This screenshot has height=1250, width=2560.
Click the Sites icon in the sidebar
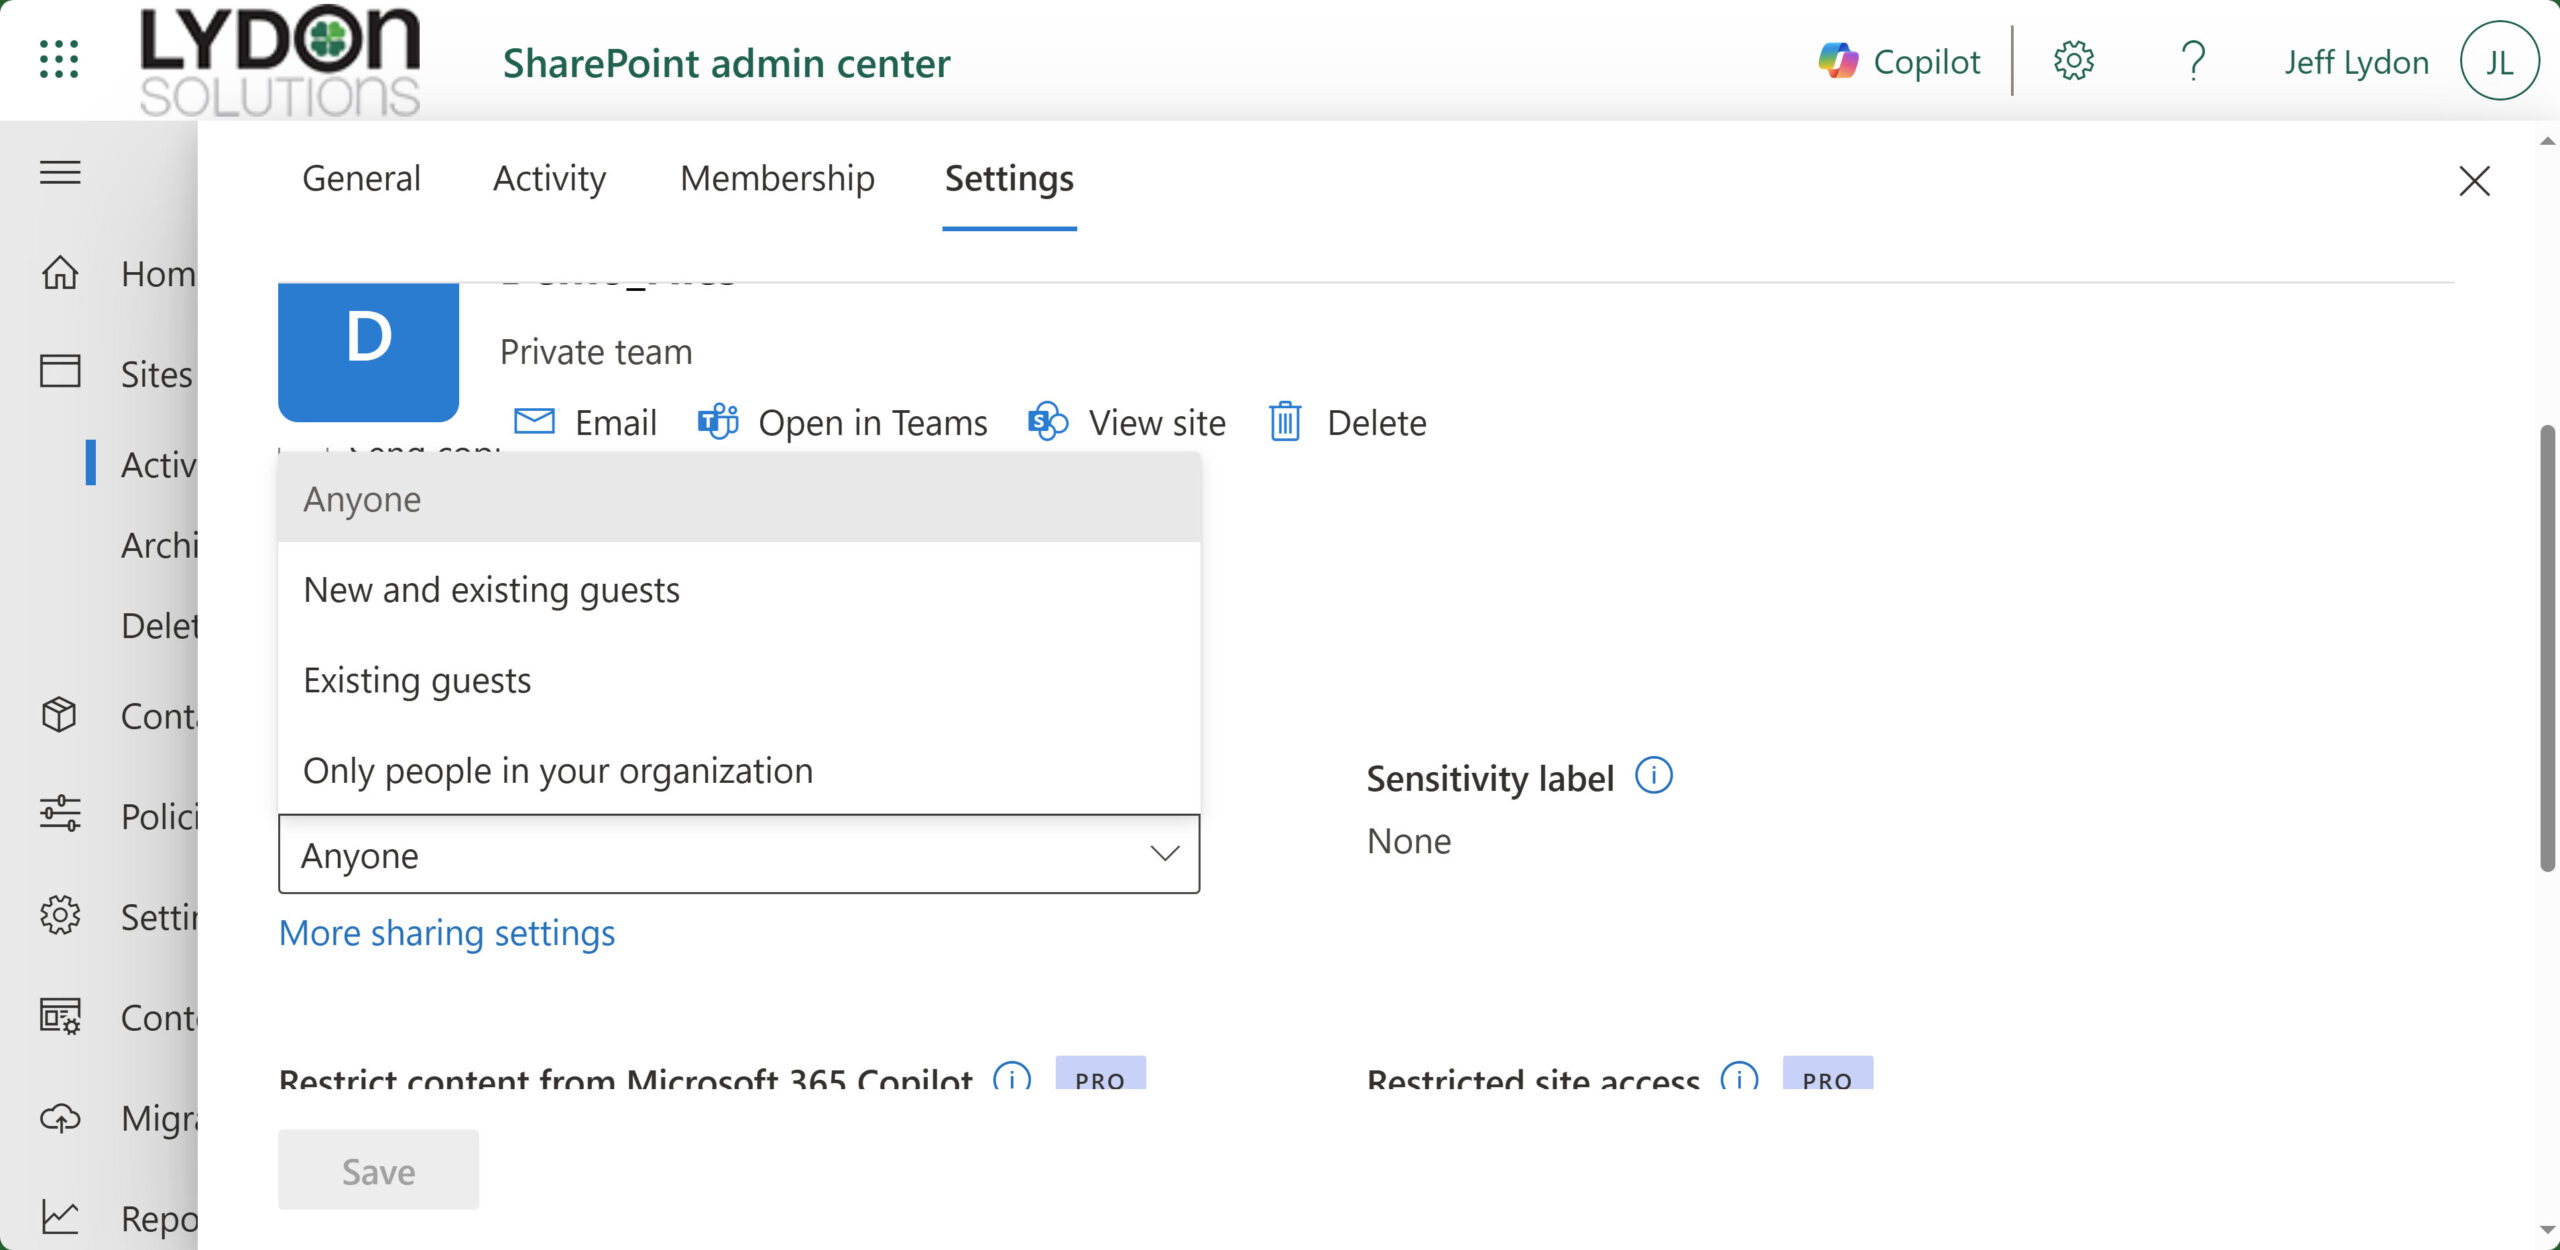coord(60,371)
